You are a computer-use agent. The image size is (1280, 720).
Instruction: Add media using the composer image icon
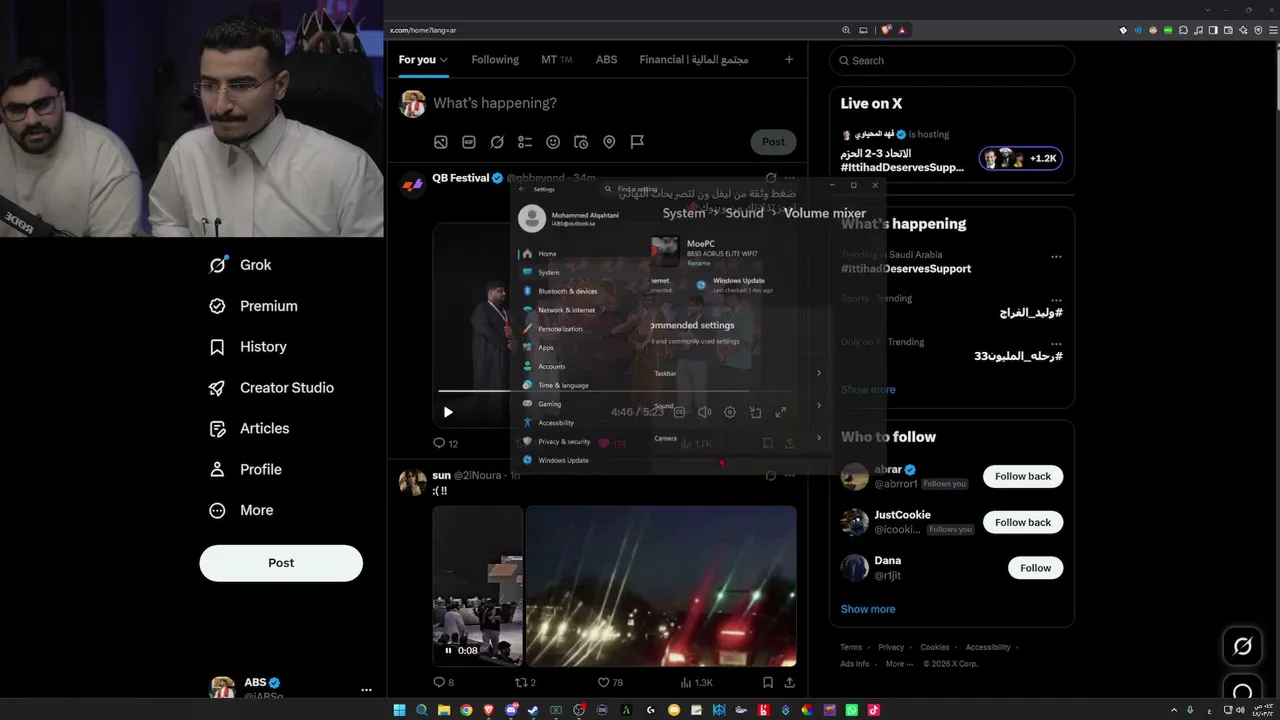click(x=441, y=142)
